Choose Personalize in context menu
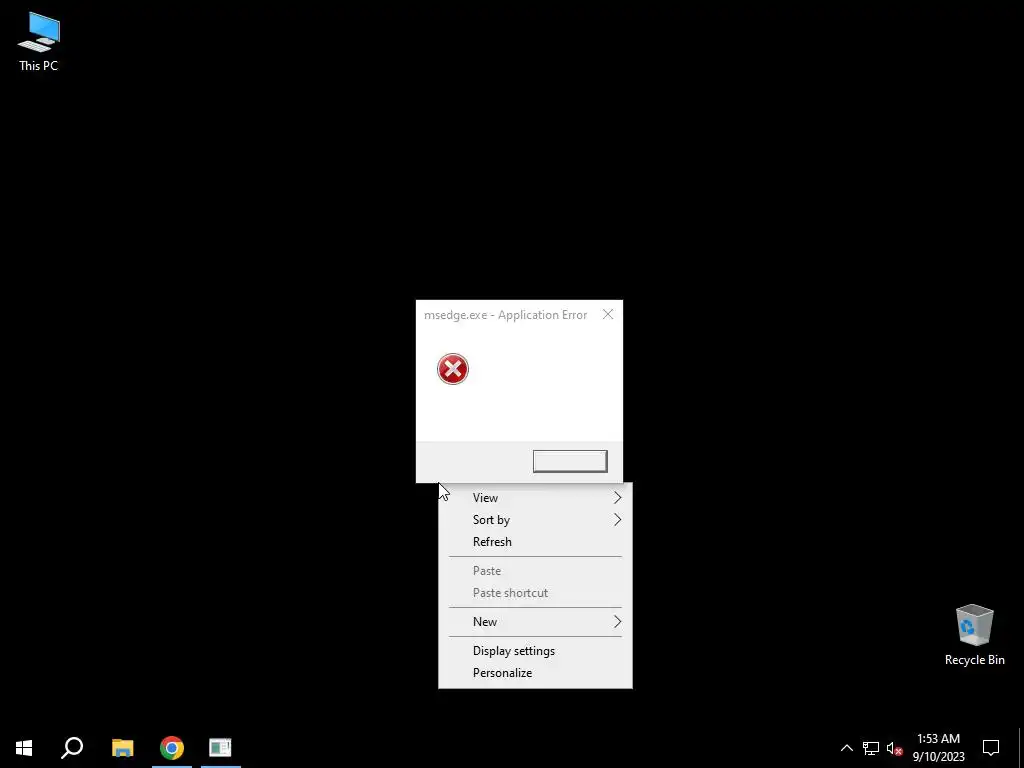1024x768 pixels. click(536, 673)
